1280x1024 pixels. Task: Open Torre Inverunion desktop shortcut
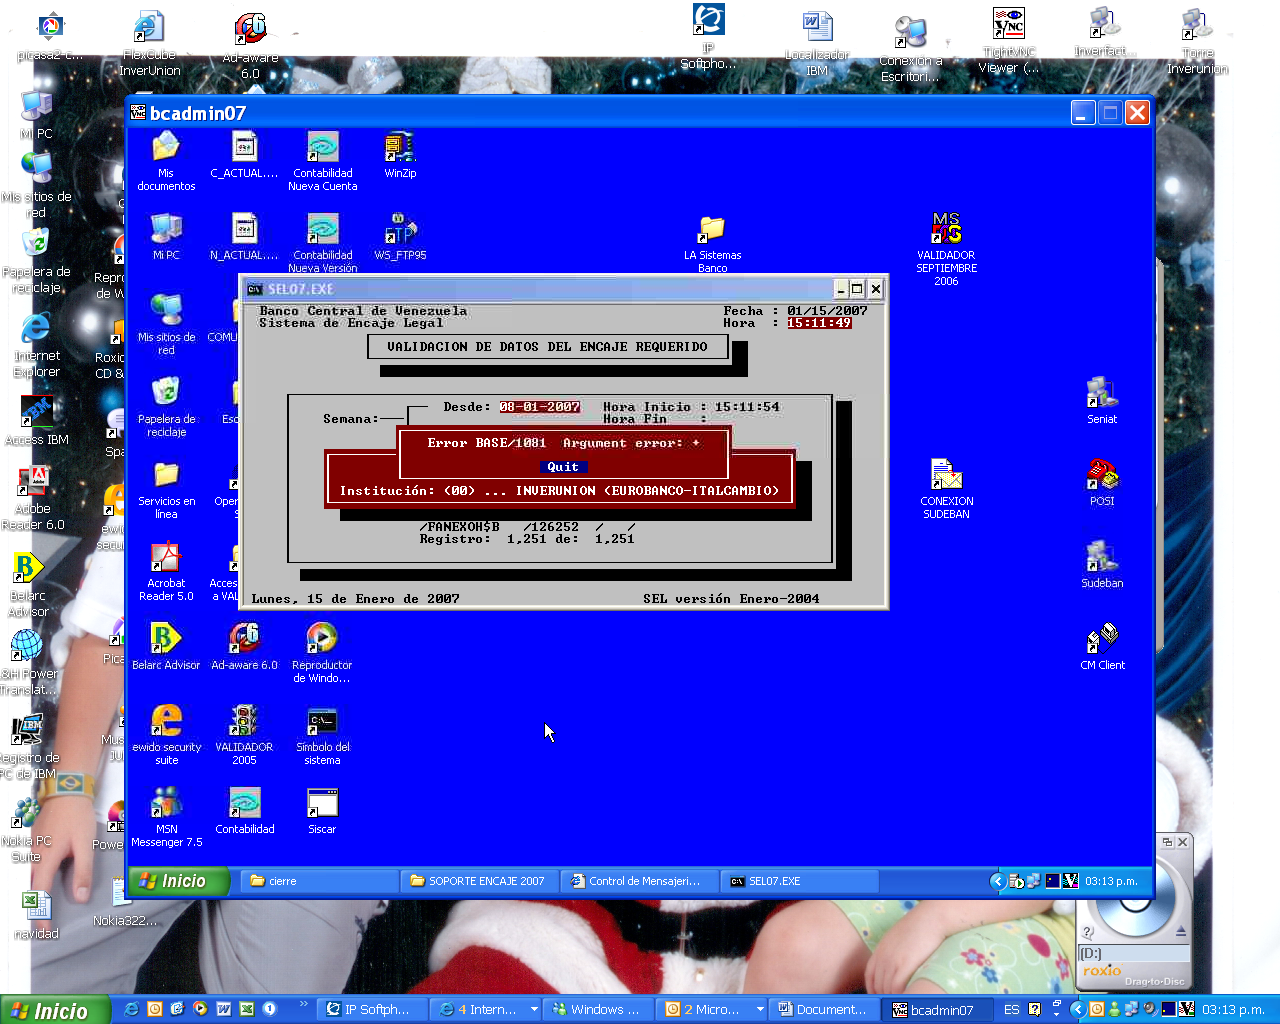click(1197, 41)
